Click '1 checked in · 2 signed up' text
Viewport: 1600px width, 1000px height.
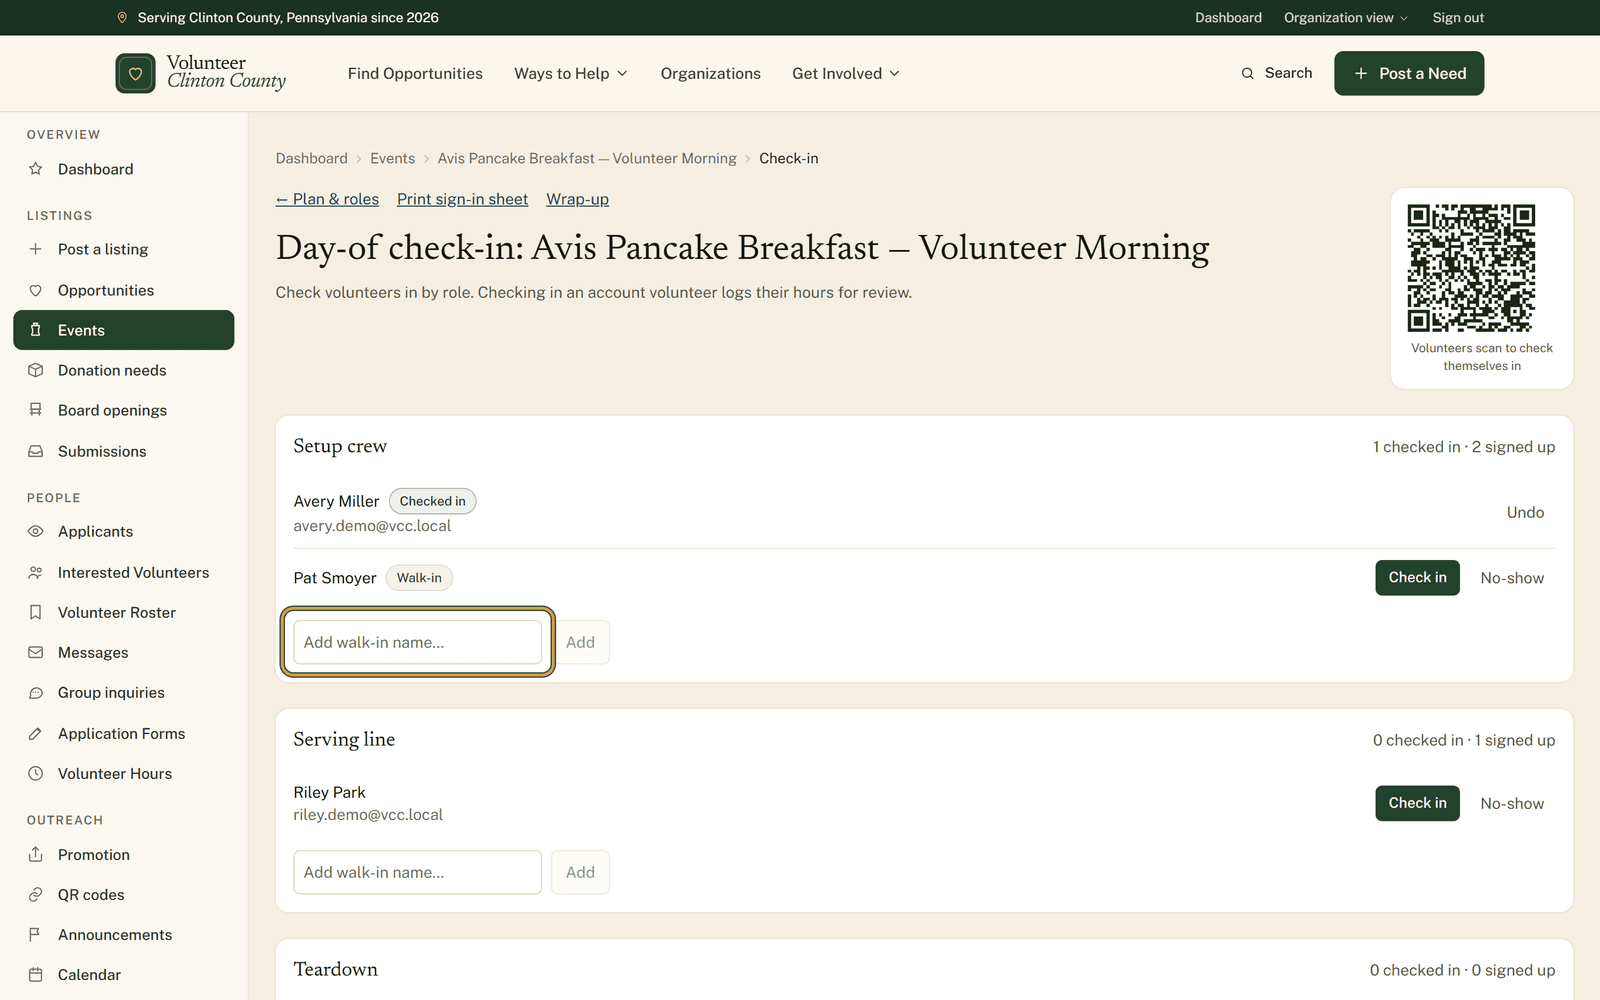pyautogui.click(x=1464, y=447)
